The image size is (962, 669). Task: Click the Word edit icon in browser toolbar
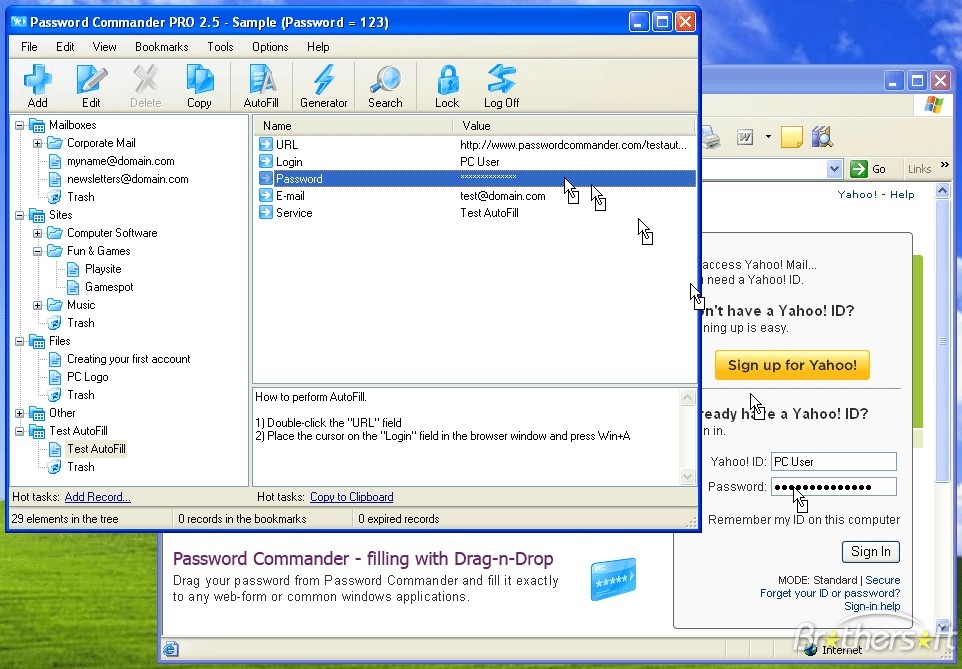(x=745, y=137)
